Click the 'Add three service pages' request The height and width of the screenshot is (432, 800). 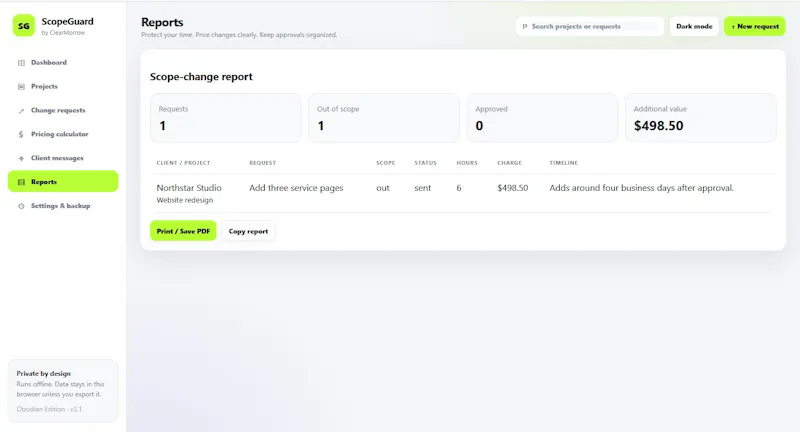pyautogui.click(x=296, y=188)
